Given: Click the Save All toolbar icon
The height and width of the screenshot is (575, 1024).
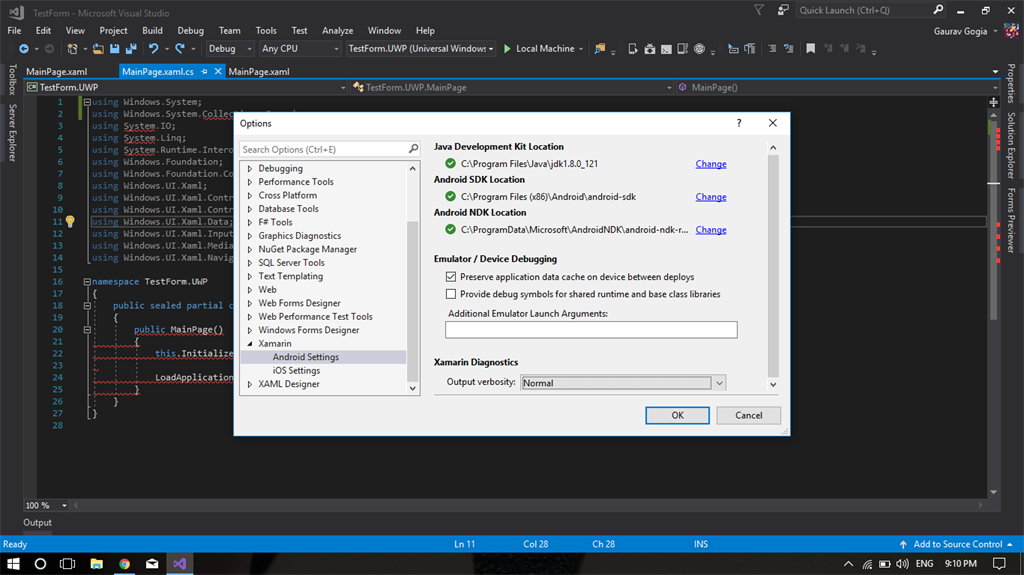Looking at the screenshot, I should pyautogui.click(x=131, y=49).
